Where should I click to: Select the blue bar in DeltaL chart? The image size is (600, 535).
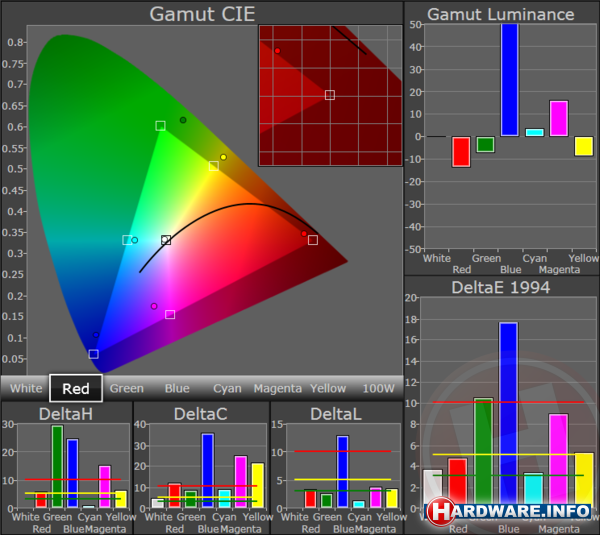coord(342,472)
